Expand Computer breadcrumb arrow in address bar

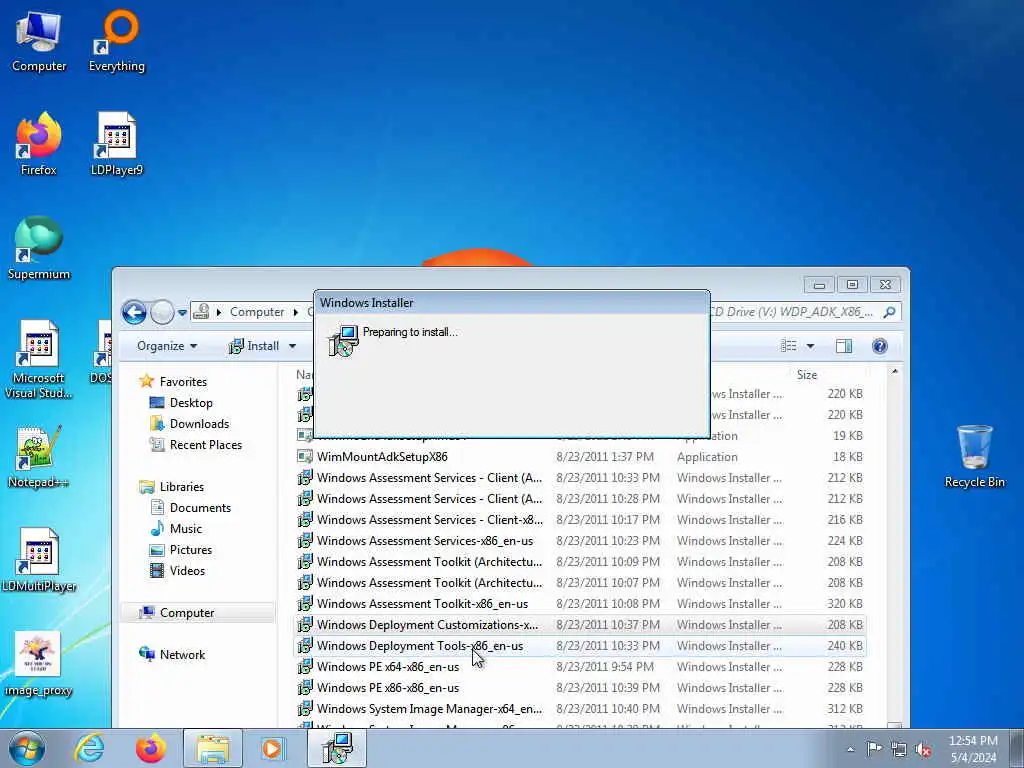(296, 312)
